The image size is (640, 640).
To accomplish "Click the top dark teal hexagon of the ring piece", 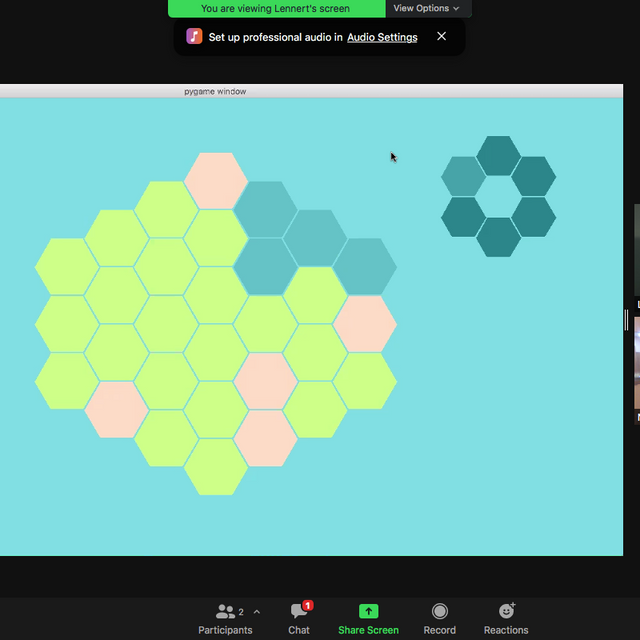I will [498, 156].
